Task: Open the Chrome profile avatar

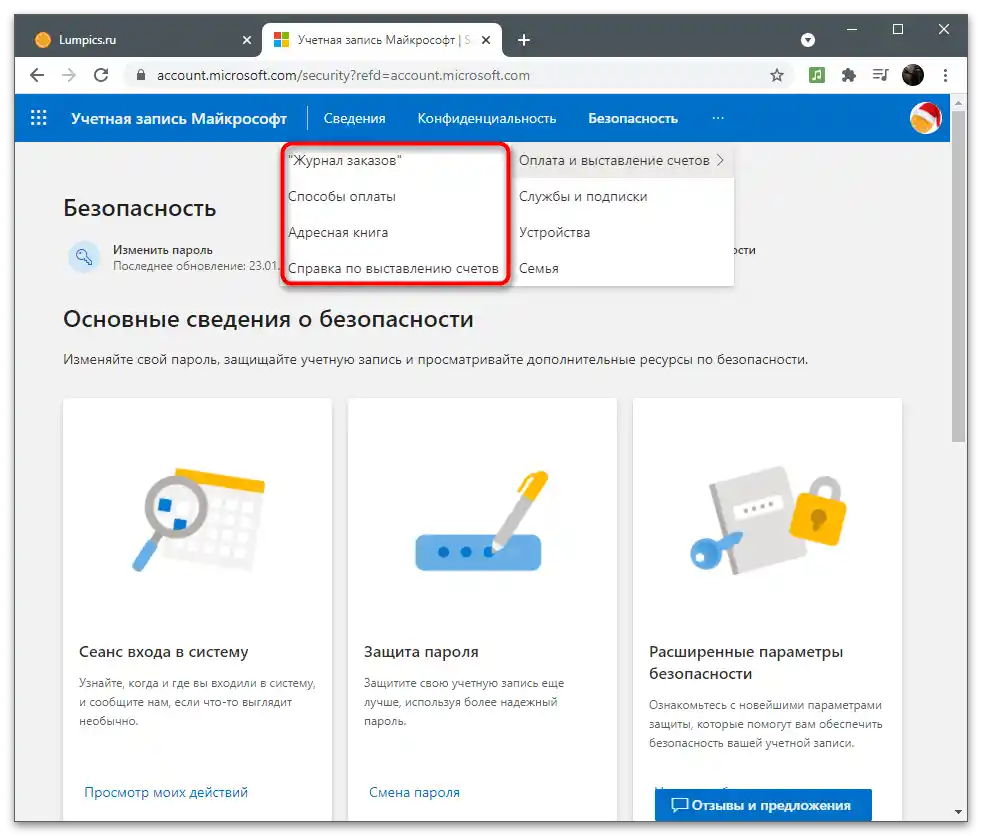Action: [912, 75]
